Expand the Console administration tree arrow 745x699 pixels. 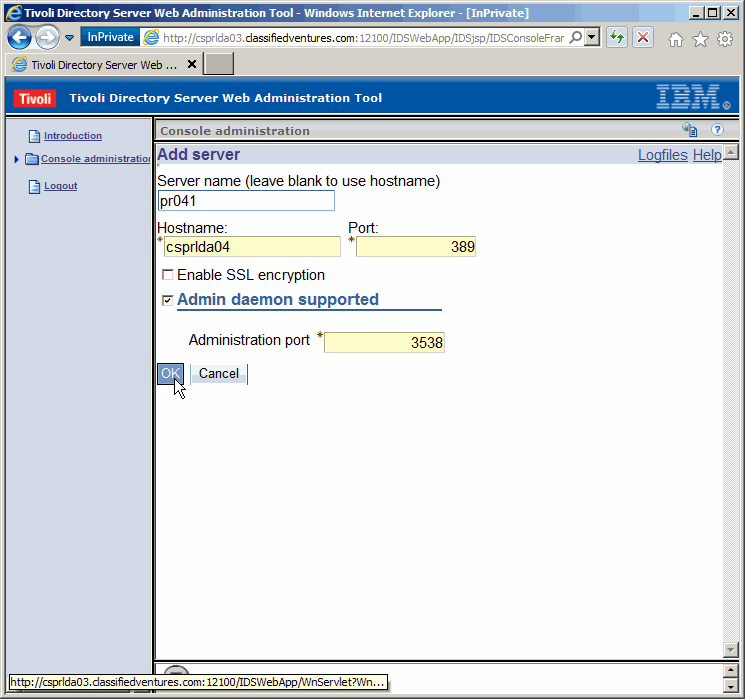[17, 159]
